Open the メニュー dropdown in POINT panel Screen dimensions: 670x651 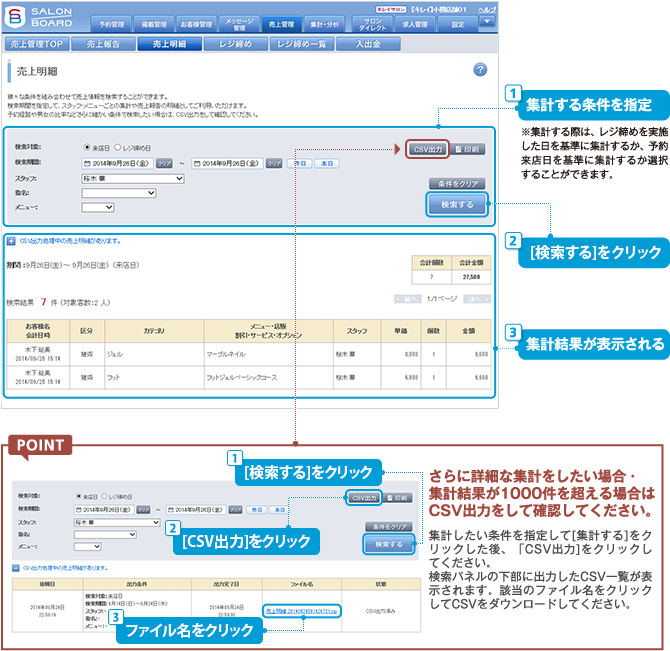pyautogui.click(x=88, y=546)
